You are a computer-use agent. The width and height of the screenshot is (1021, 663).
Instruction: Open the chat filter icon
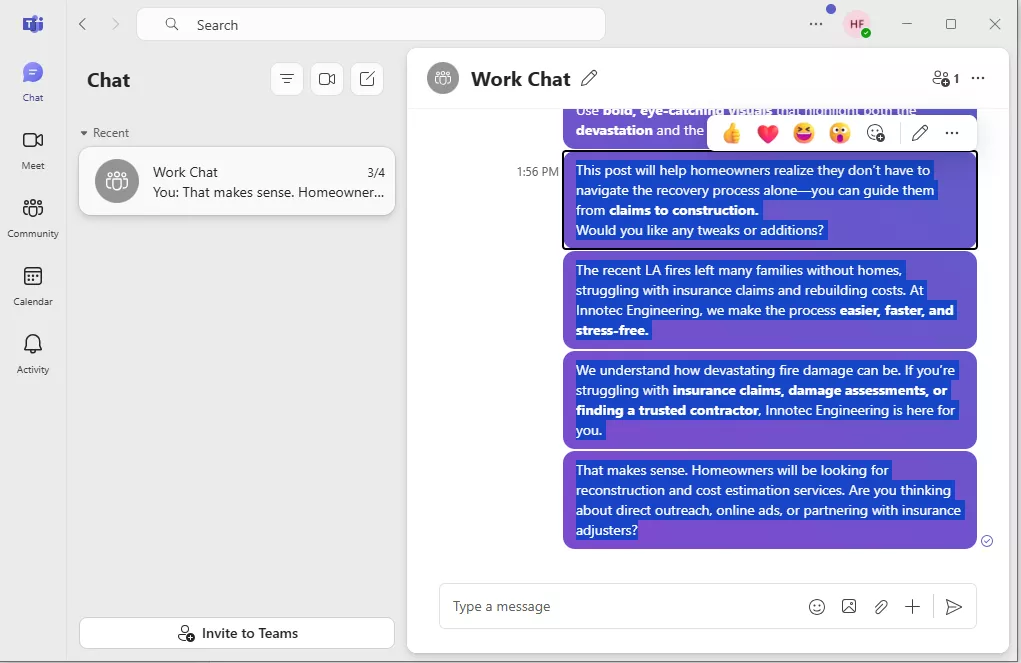[287, 78]
